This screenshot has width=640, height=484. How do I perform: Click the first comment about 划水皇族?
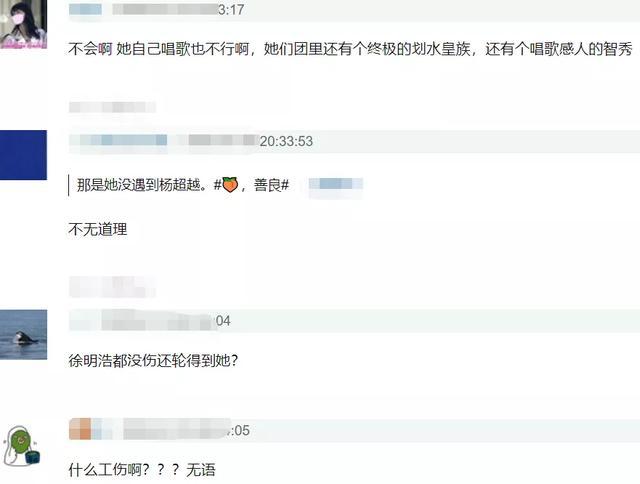click(x=350, y=49)
